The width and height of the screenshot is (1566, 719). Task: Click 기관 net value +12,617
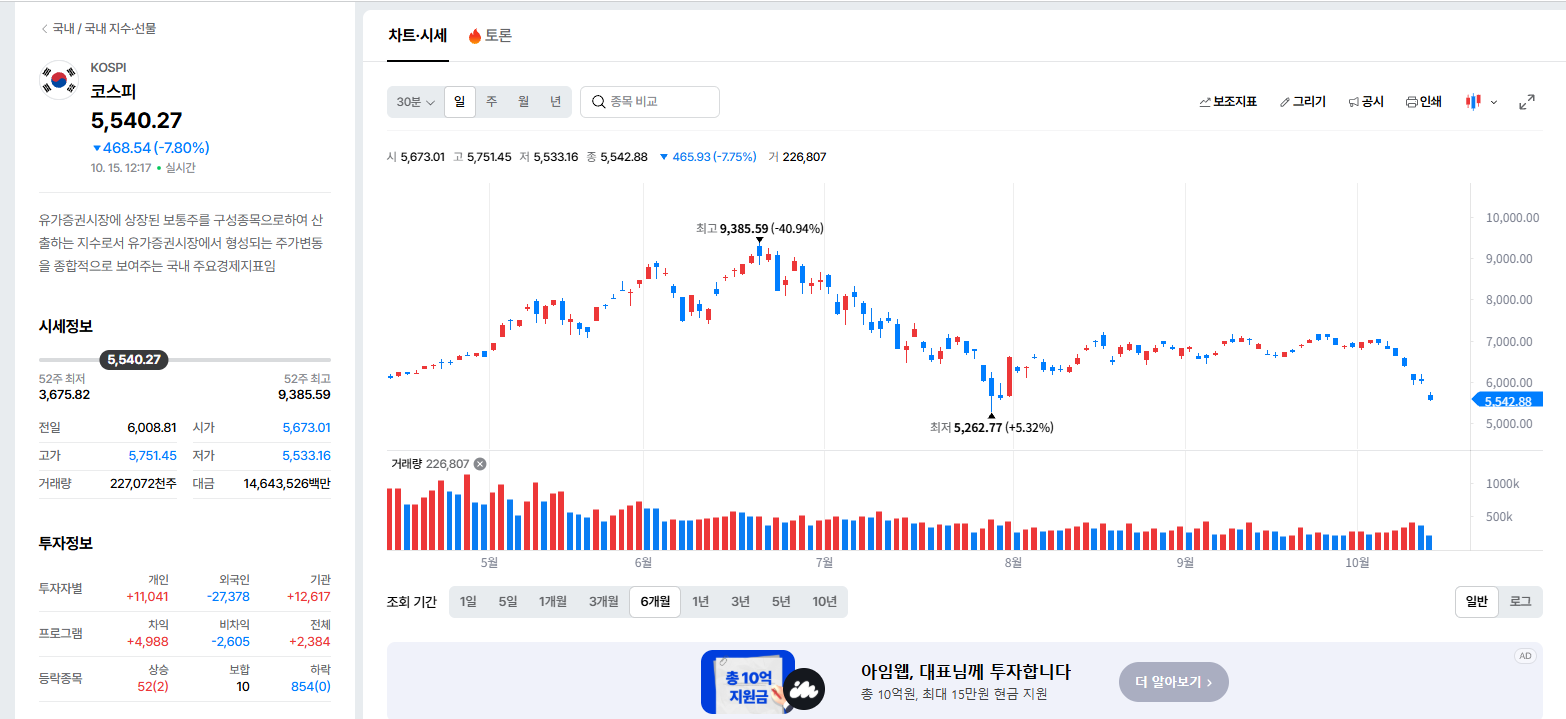[x=309, y=597]
